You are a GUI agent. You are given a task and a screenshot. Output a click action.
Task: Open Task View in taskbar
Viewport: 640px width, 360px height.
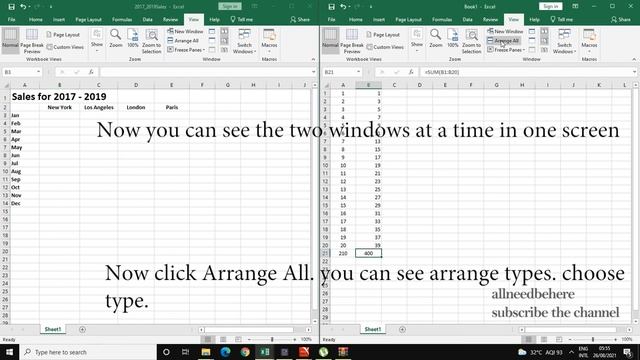(x=185, y=352)
